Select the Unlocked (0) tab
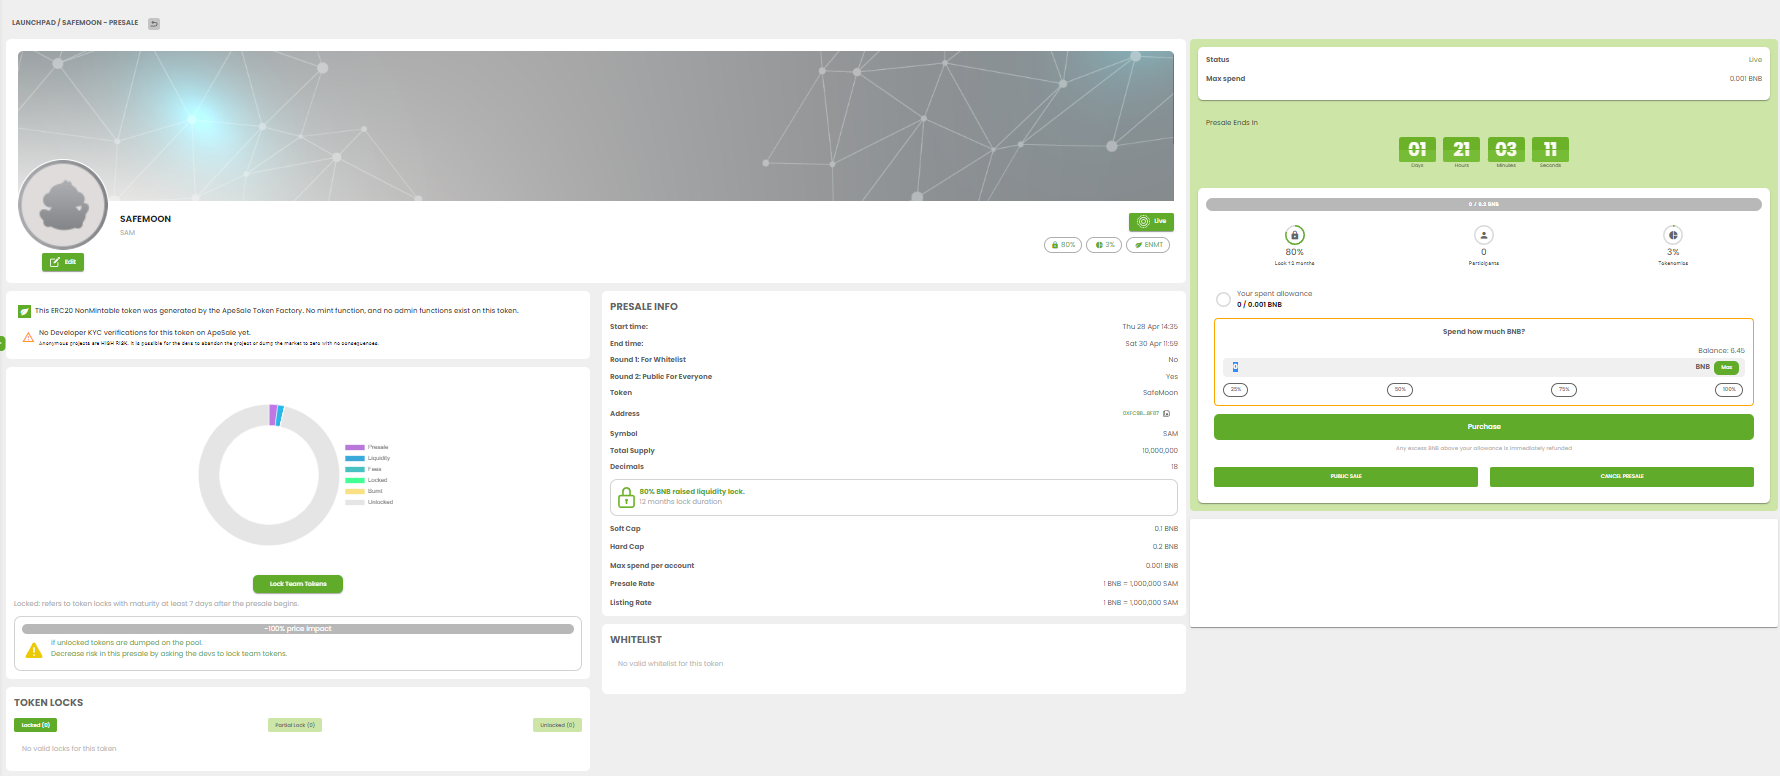Image resolution: width=1780 pixels, height=776 pixels. click(x=558, y=725)
